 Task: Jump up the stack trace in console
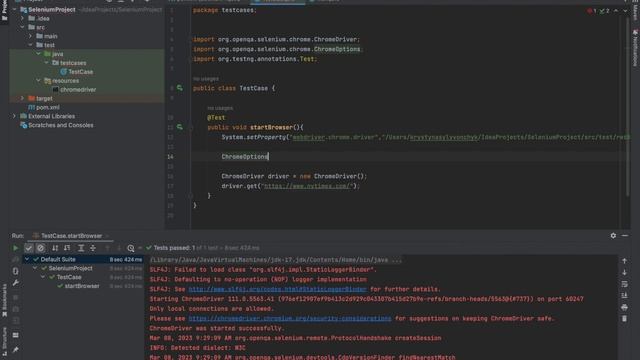click(x=624, y=261)
